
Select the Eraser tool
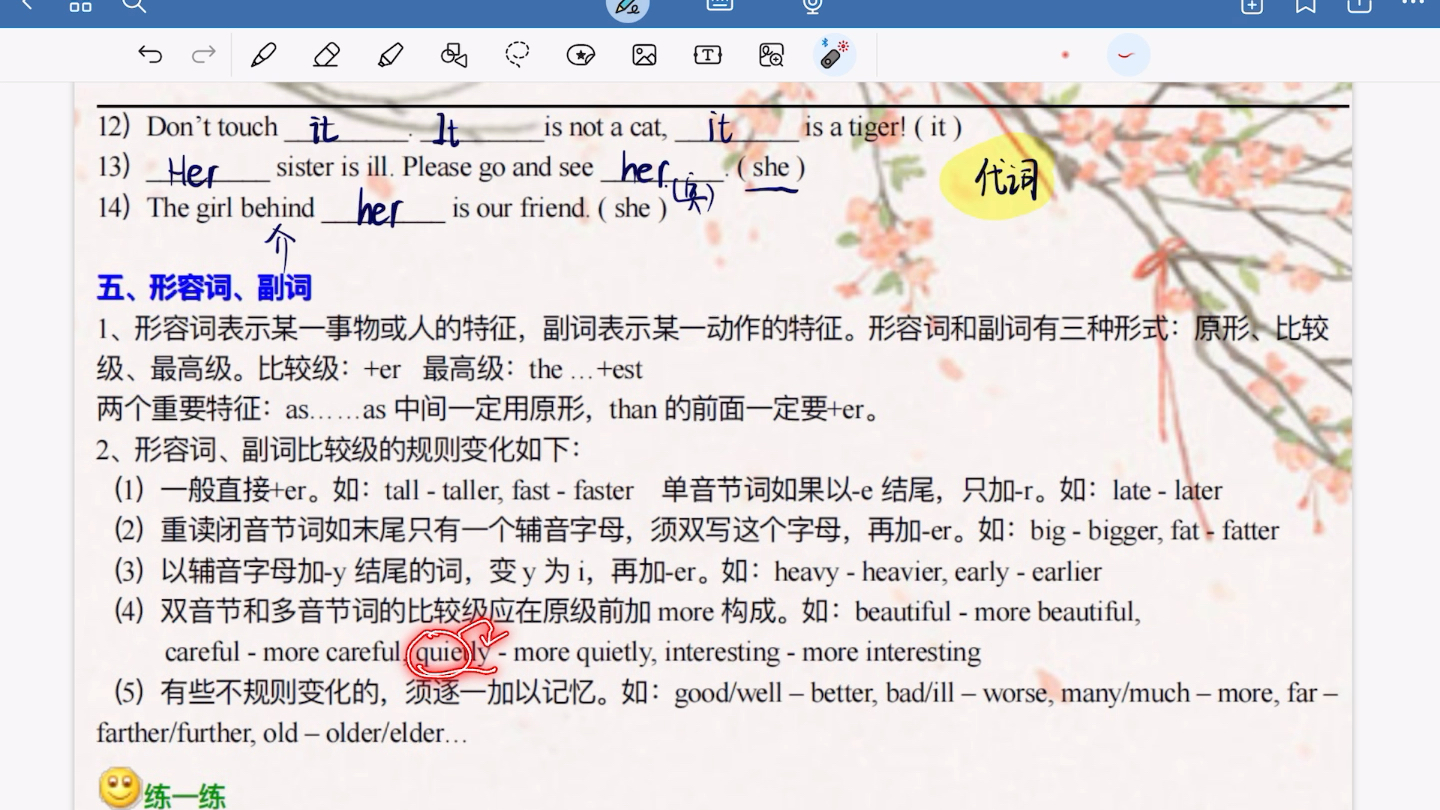[x=326, y=55]
